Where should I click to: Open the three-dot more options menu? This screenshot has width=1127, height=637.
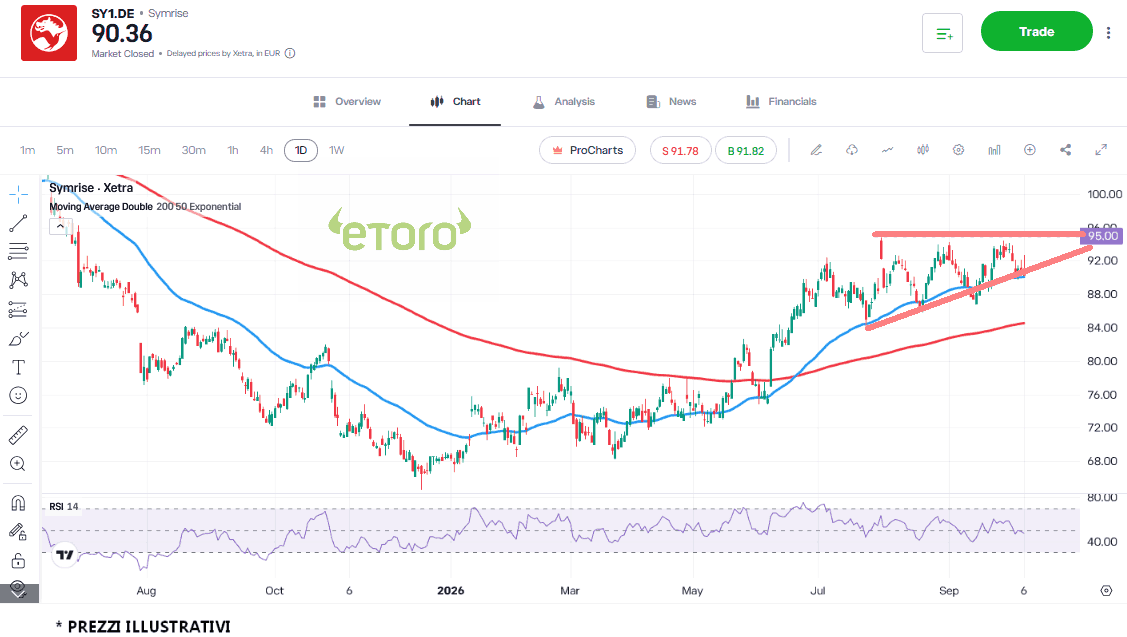(x=1108, y=32)
